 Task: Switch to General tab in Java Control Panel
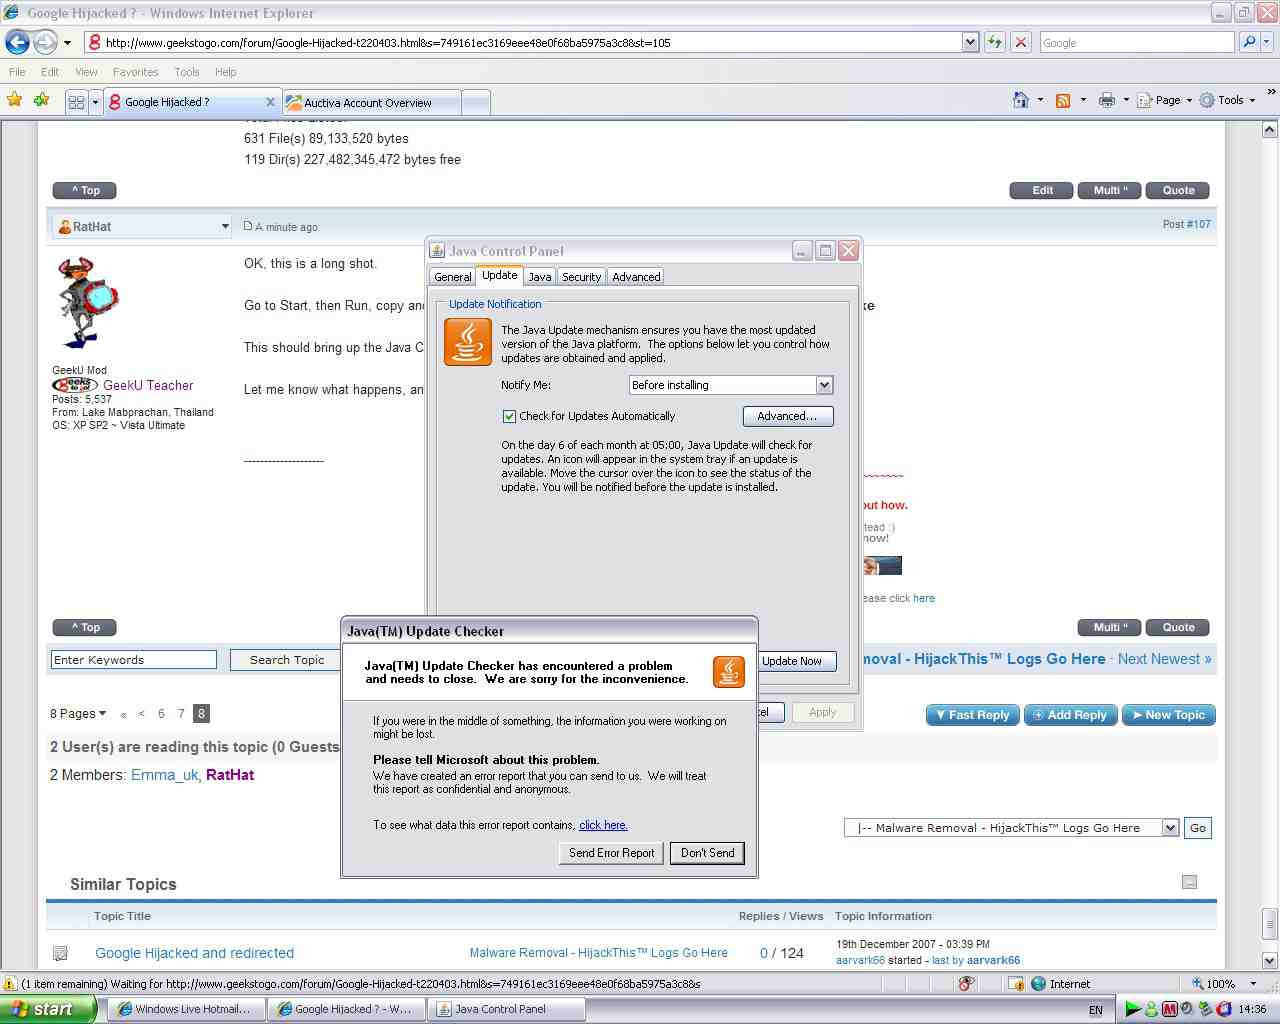tap(452, 277)
